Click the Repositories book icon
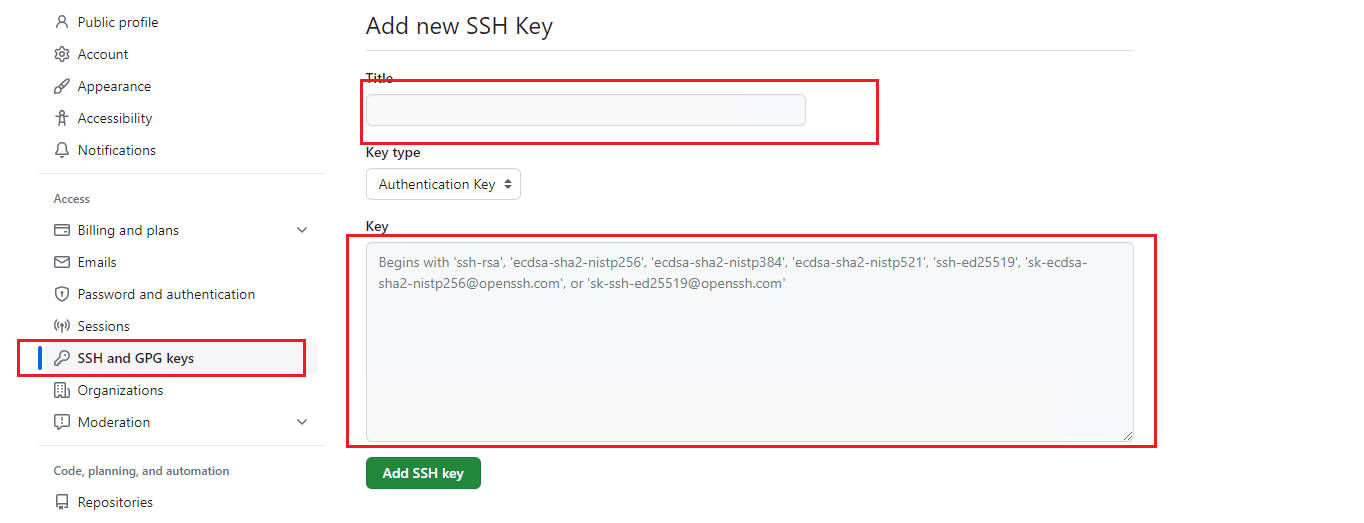The image size is (1364, 523). click(62, 502)
